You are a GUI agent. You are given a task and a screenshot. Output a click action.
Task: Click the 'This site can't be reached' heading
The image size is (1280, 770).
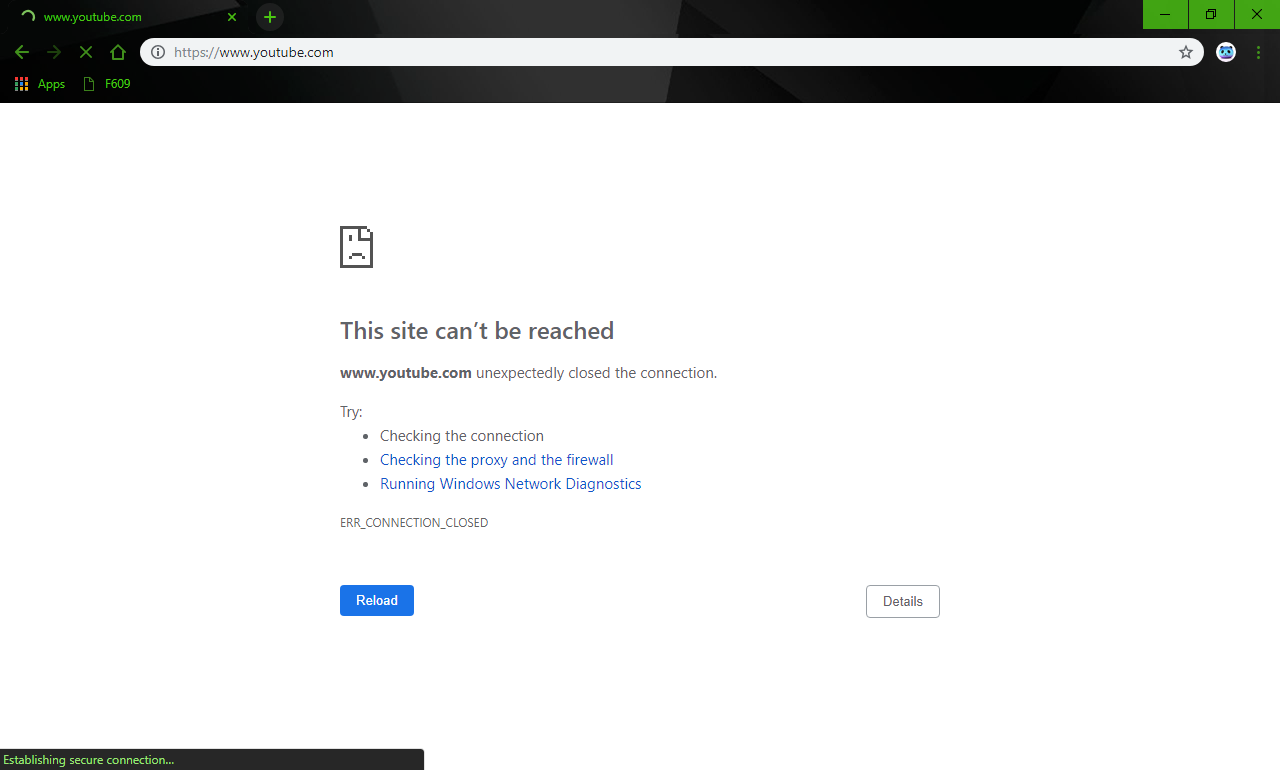(477, 331)
